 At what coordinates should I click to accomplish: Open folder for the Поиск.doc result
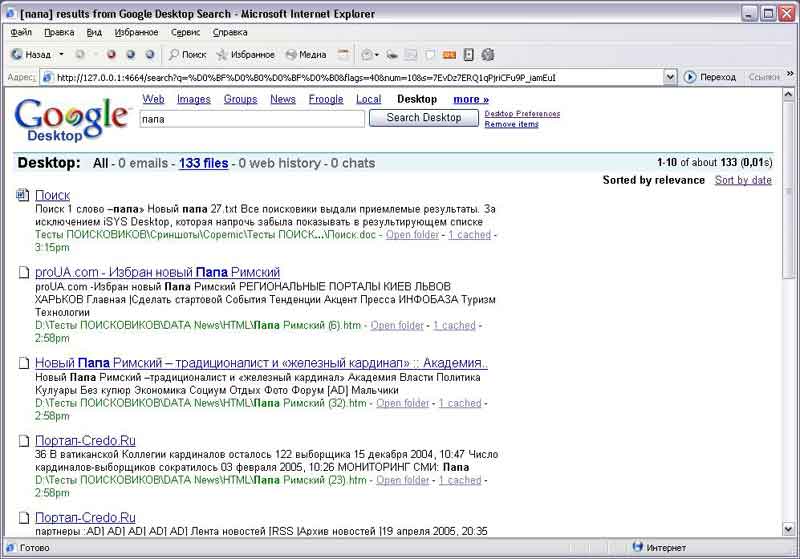point(412,235)
